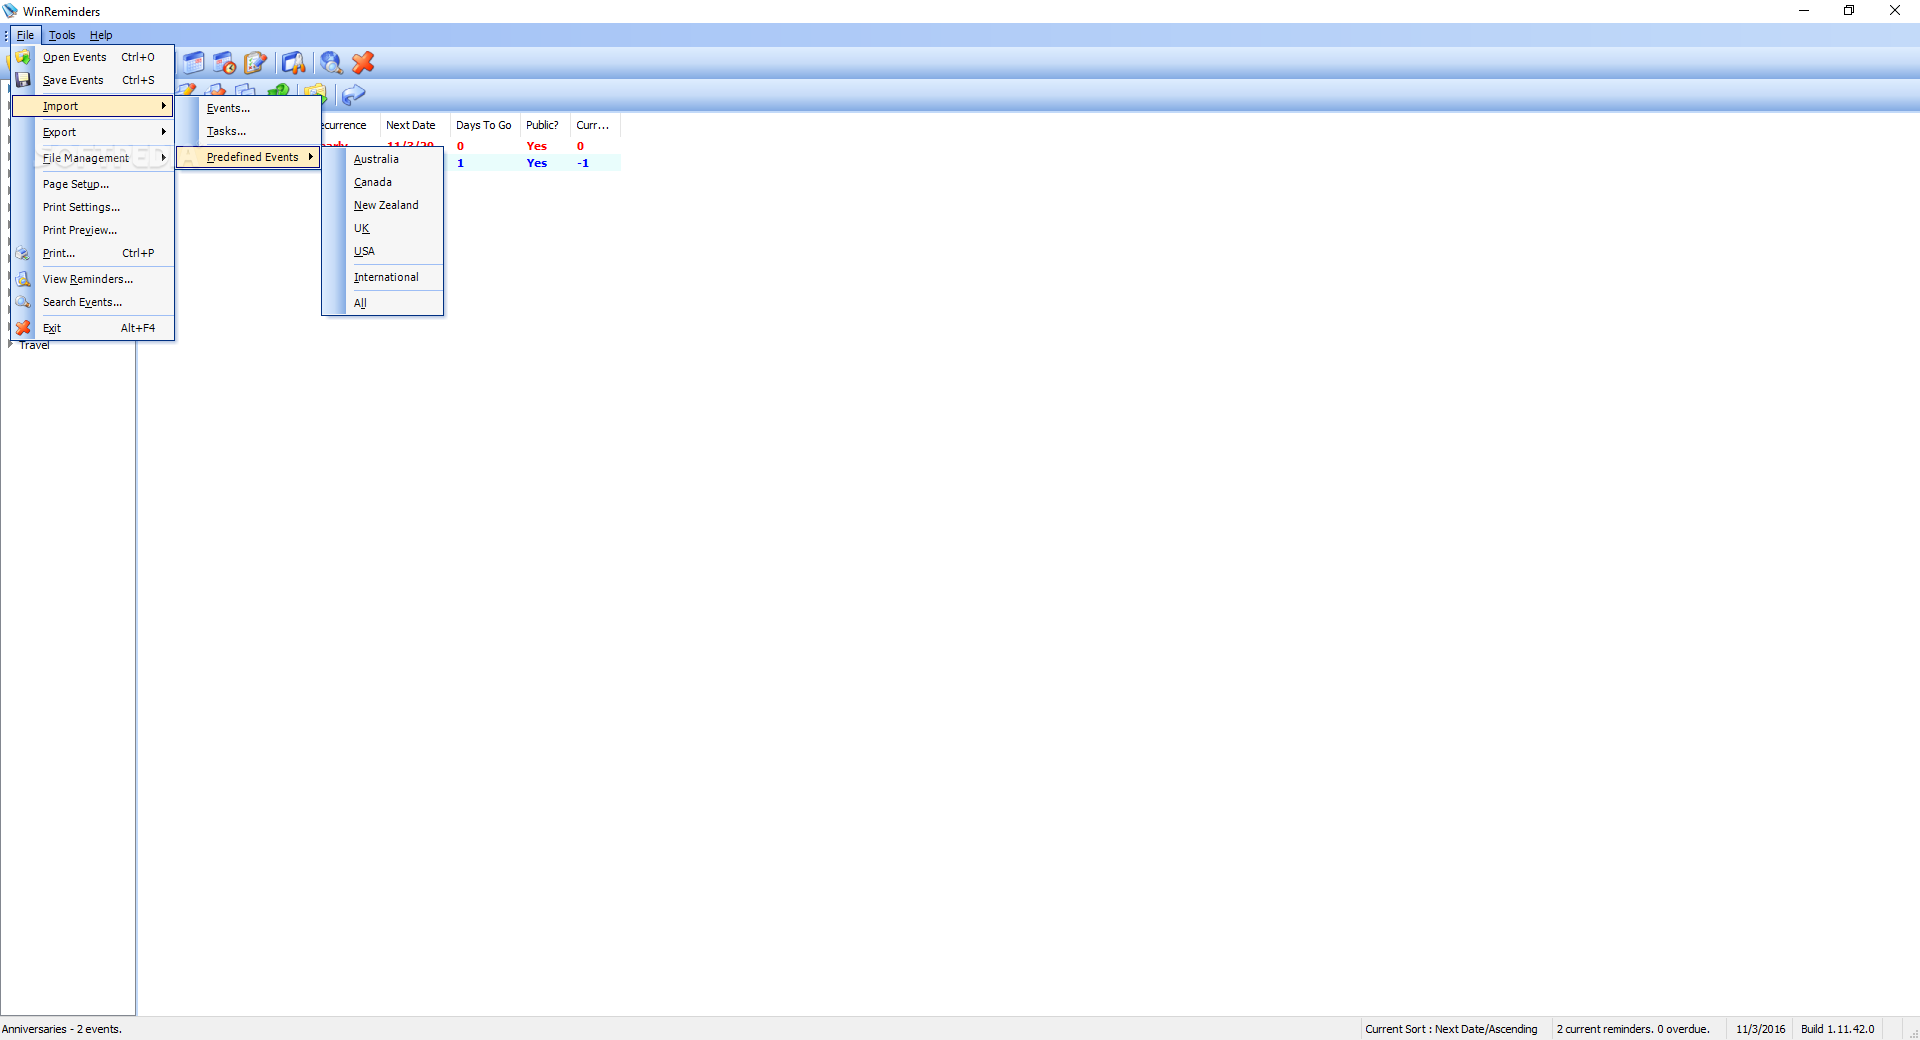The height and width of the screenshot is (1040, 1920).
Task: Click the -1 value in Curr column
Action: click(x=583, y=163)
